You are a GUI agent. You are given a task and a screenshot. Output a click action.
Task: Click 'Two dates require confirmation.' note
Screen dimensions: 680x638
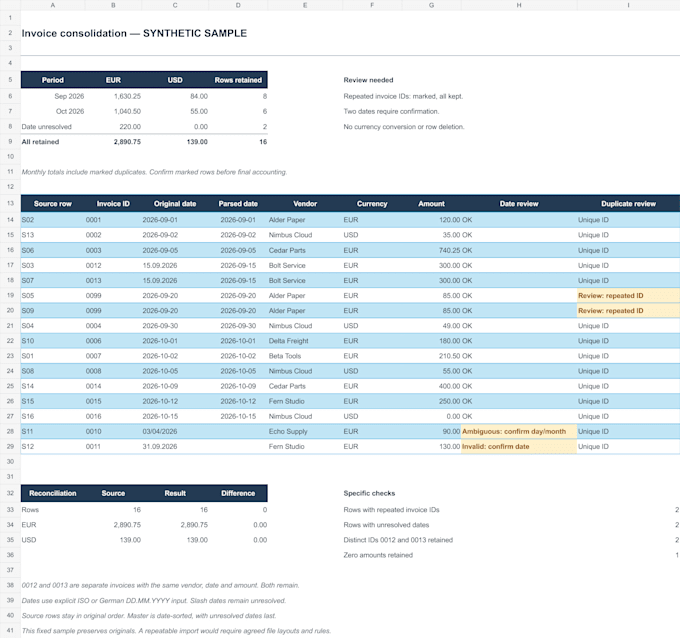click(391, 111)
